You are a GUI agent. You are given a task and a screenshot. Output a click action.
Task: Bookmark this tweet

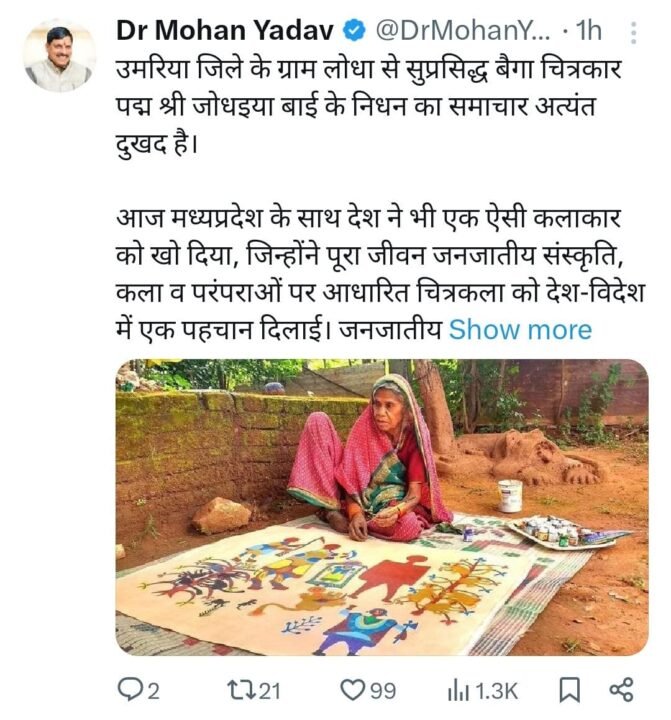[568, 690]
